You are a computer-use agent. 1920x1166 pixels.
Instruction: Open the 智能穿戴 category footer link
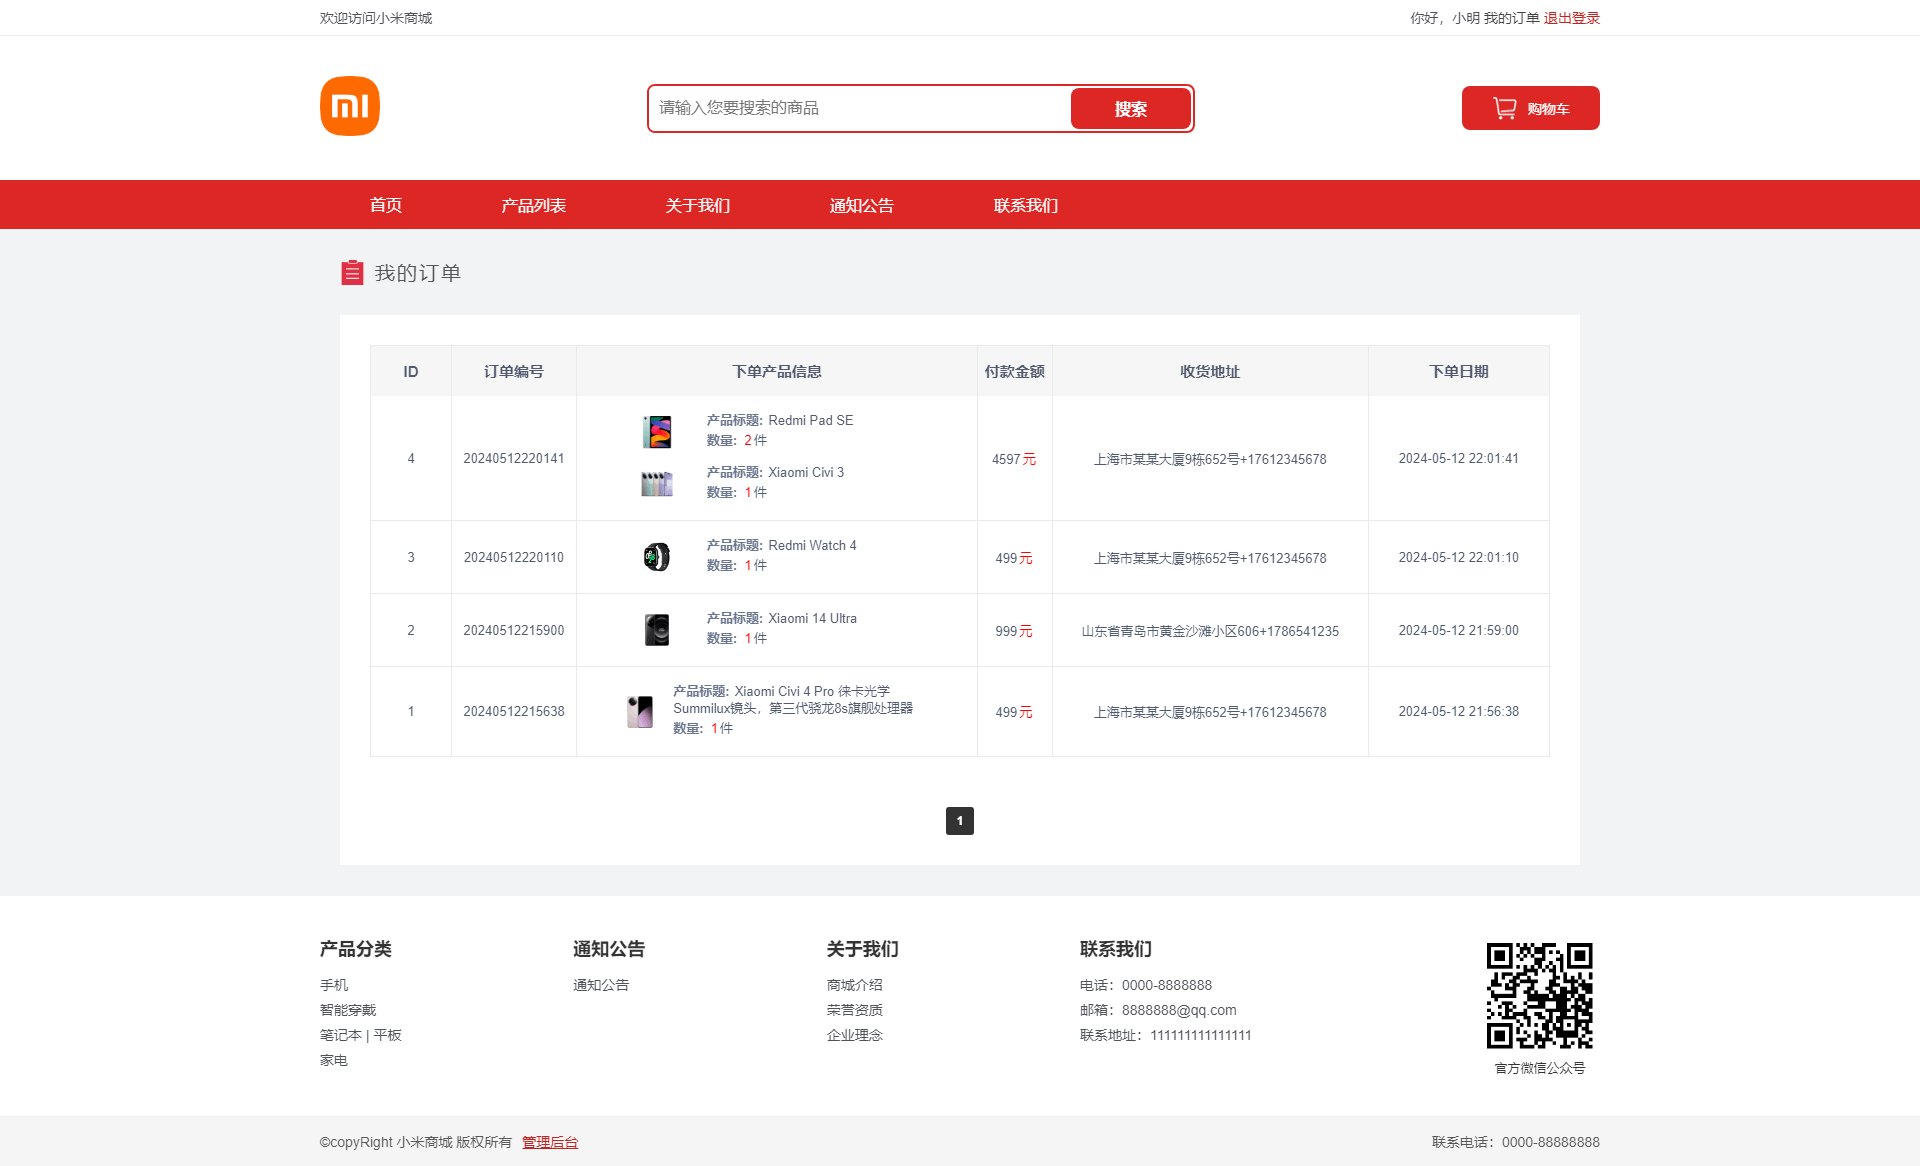348,1010
